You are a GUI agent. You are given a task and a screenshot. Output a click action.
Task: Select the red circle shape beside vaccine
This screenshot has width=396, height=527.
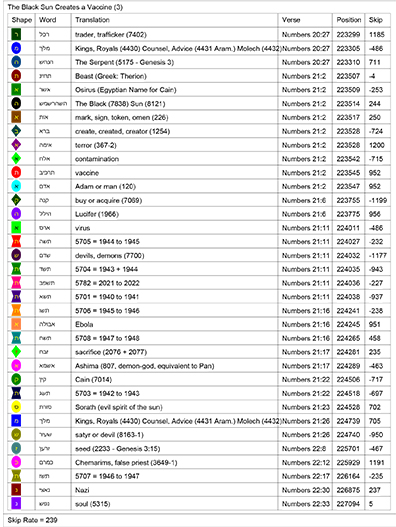click(16, 172)
